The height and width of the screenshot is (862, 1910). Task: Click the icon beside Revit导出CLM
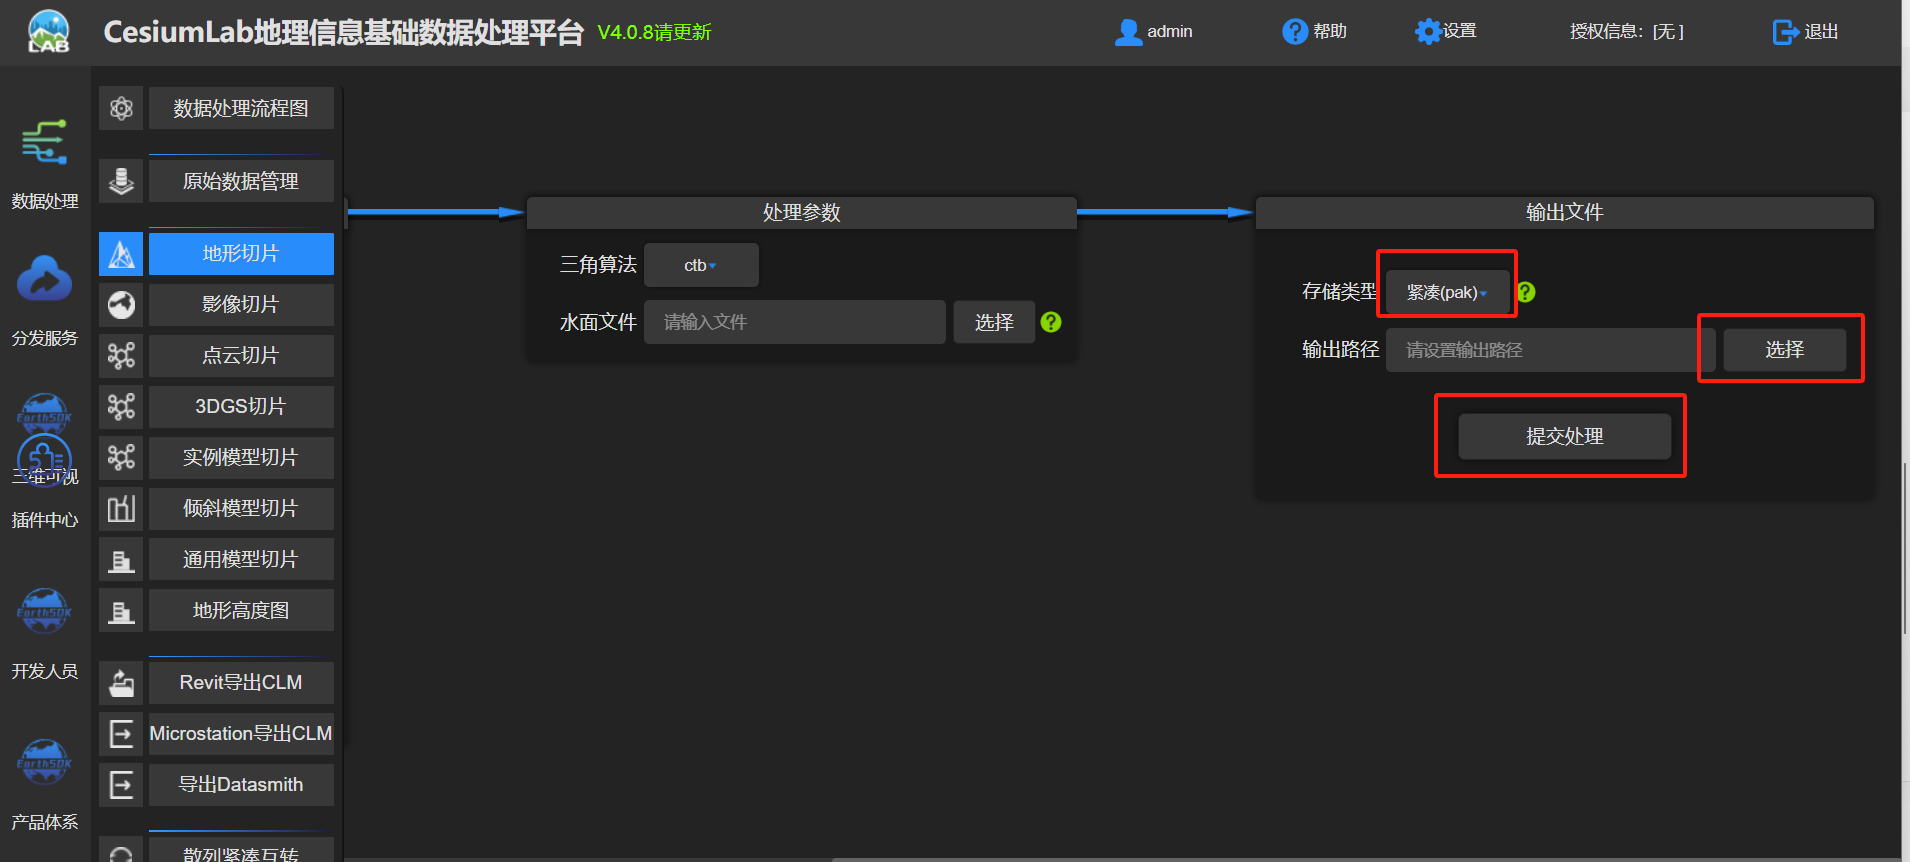pos(121,683)
